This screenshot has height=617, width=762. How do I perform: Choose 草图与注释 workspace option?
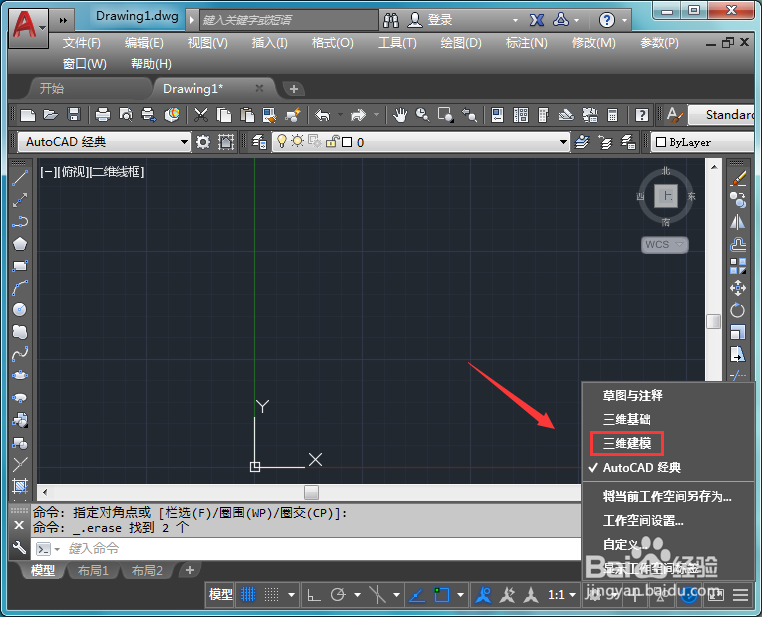click(632, 395)
